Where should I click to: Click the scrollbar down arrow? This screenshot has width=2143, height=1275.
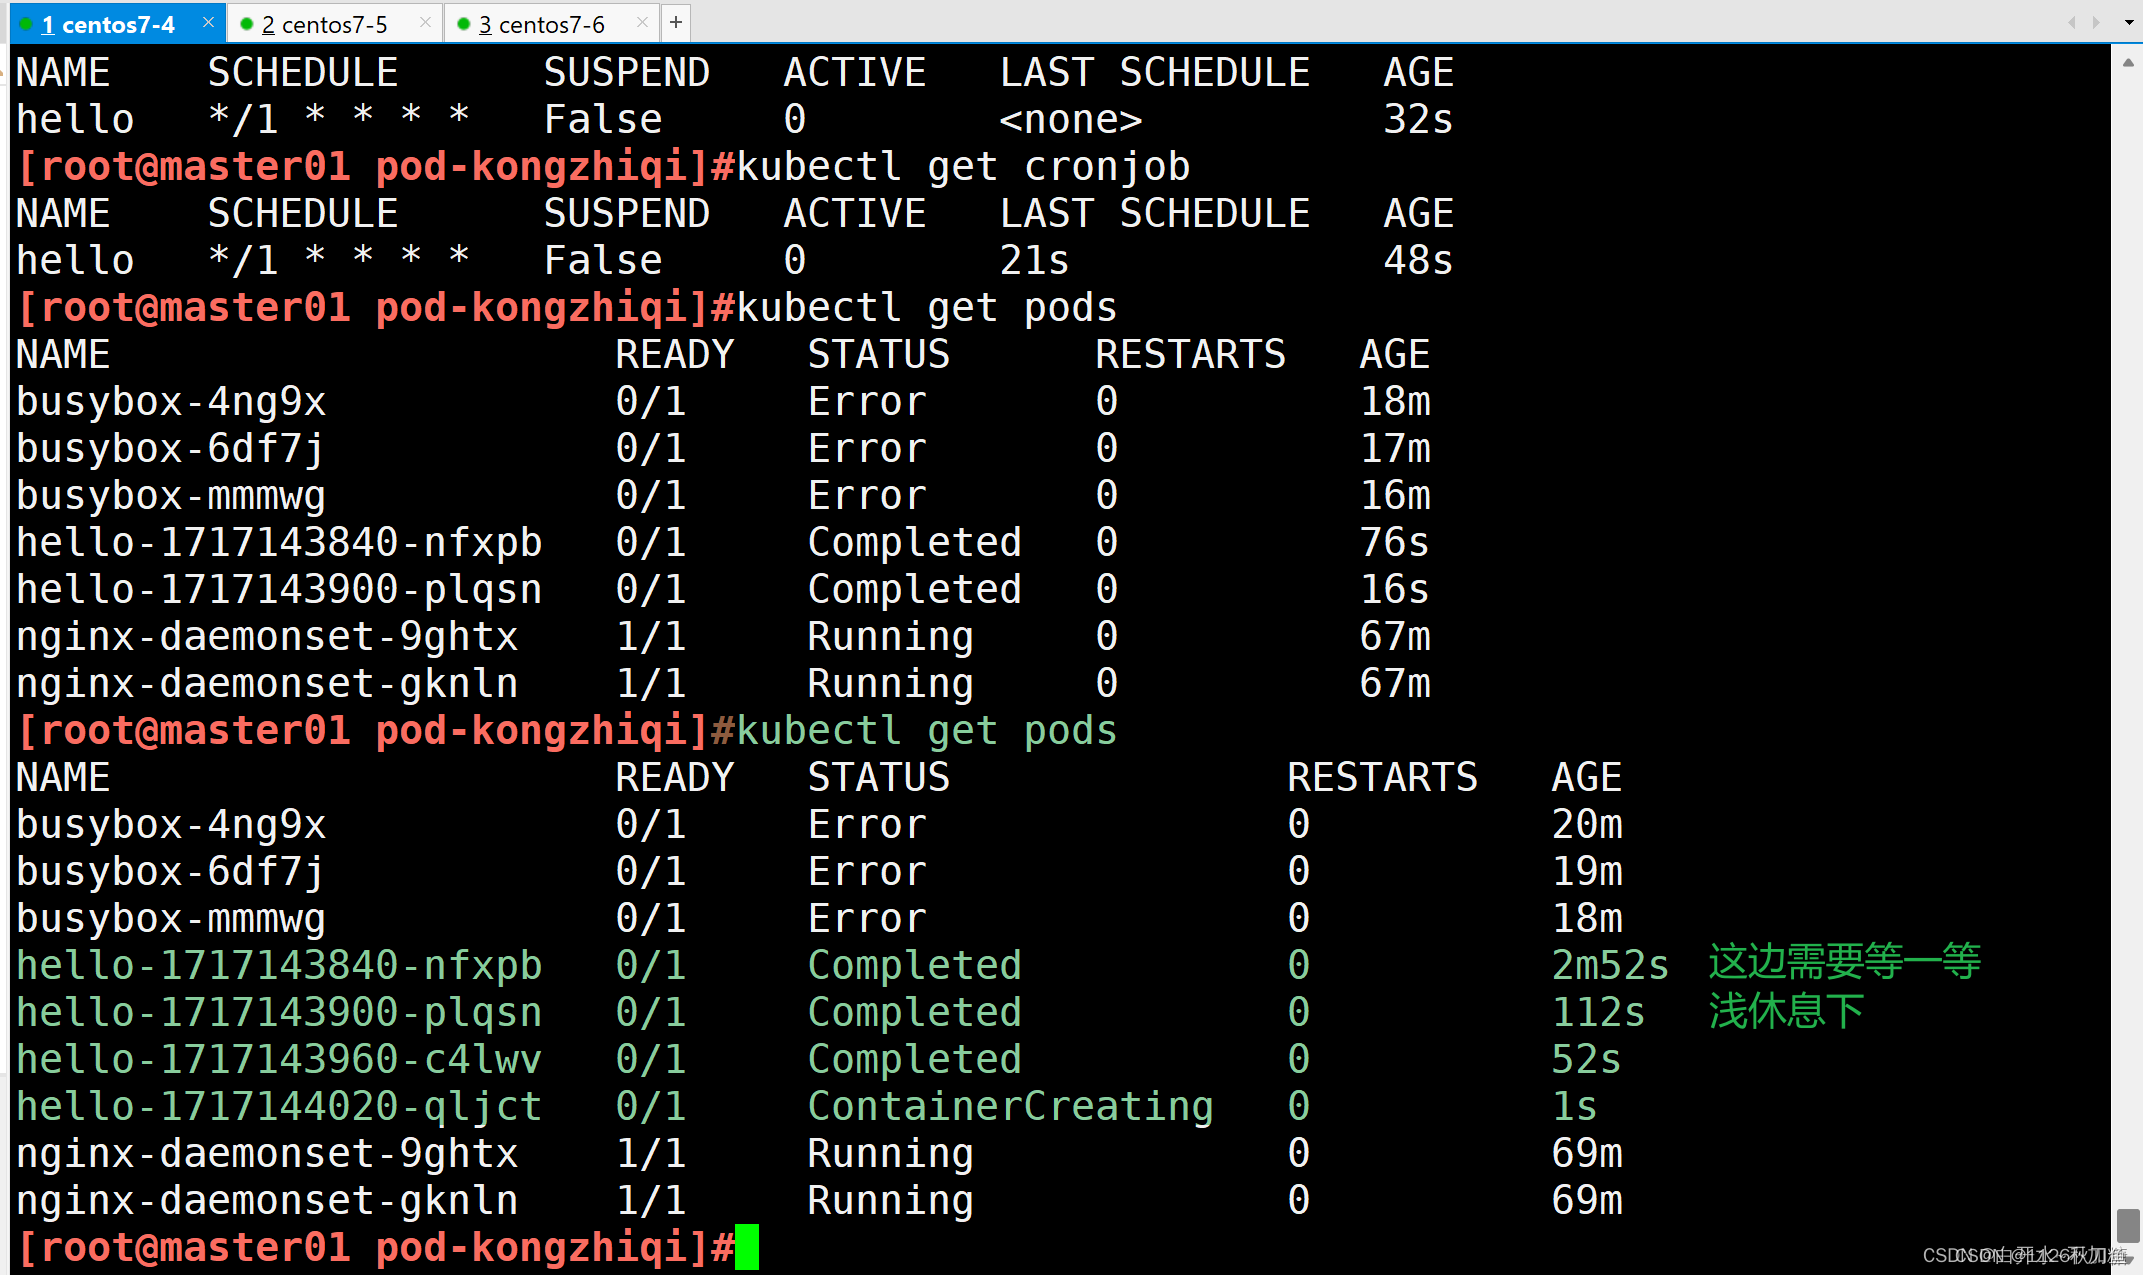point(2128,1260)
